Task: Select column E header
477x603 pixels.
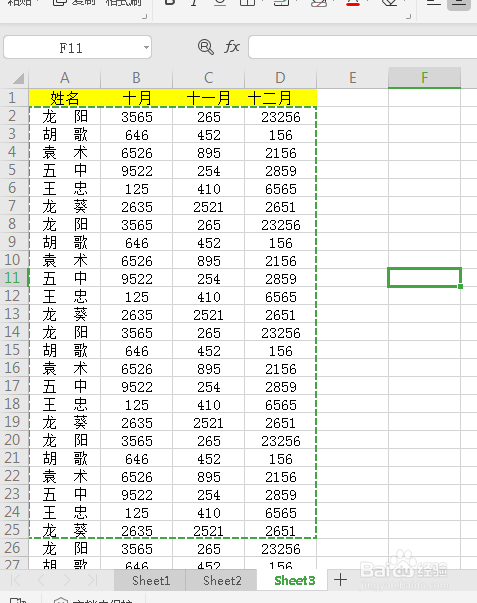Action: (352, 78)
